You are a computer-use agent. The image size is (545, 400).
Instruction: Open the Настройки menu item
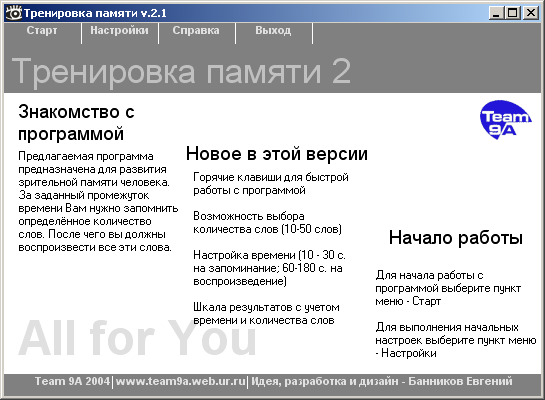[x=119, y=31]
